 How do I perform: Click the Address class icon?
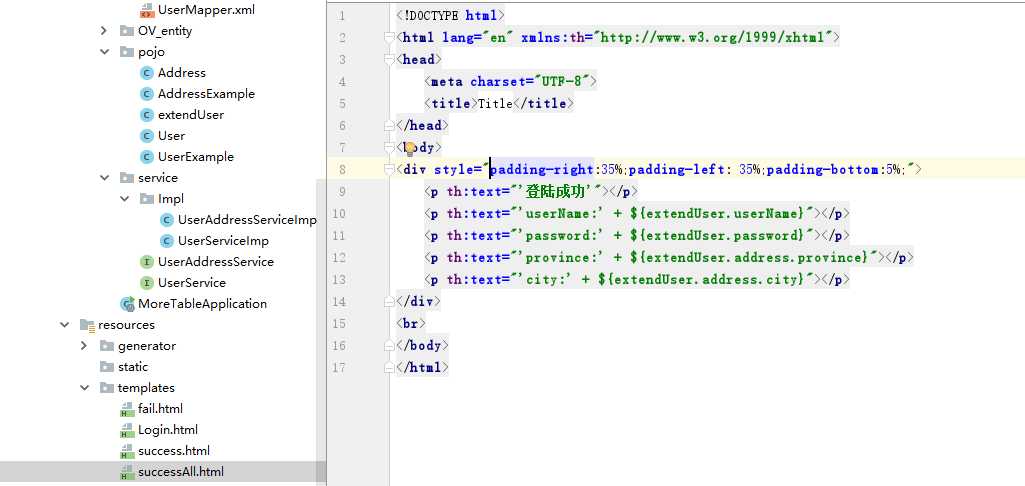coord(147,73)
